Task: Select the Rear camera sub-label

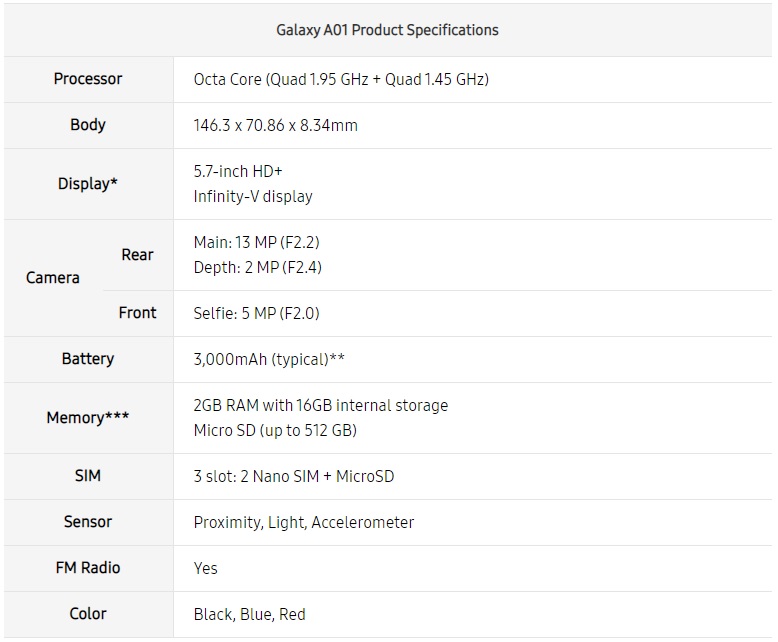Action: tap(137, 255)
